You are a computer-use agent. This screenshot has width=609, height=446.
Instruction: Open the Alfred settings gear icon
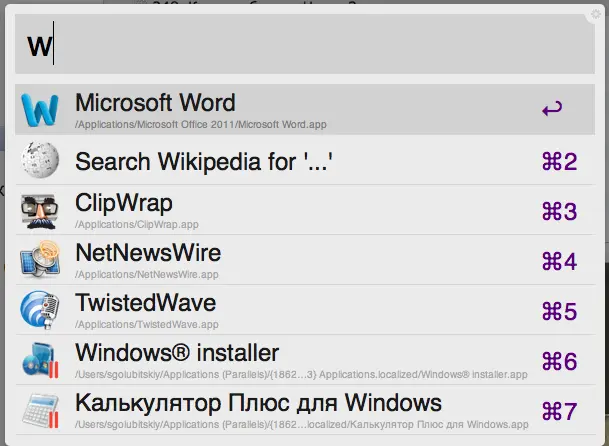(596, 14)
